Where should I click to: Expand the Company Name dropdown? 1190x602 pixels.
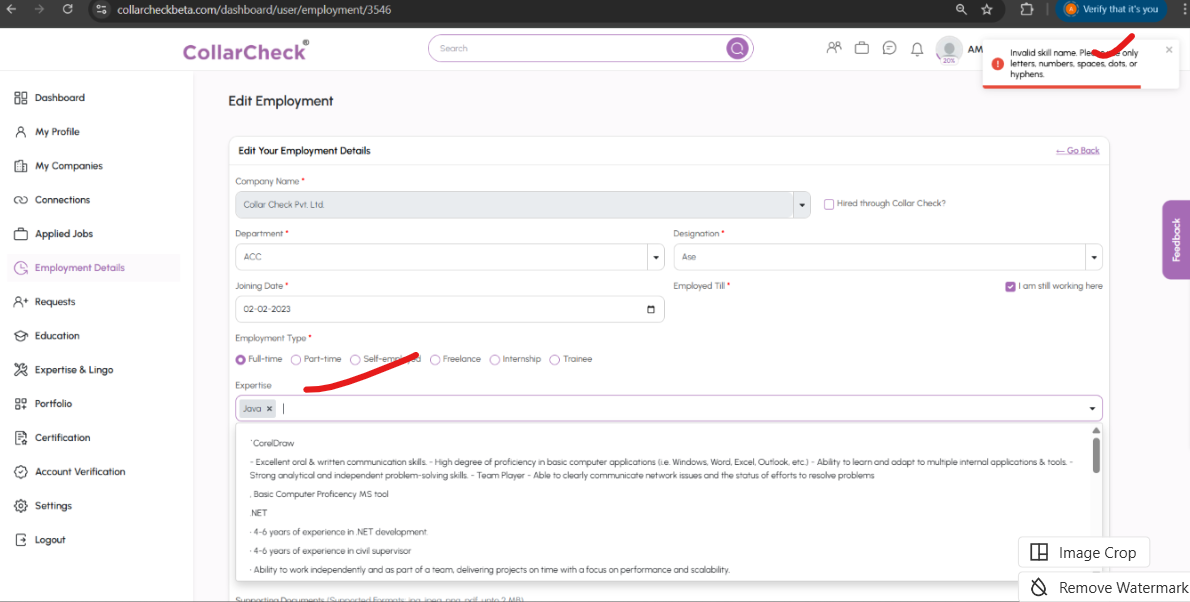[801, 205]
